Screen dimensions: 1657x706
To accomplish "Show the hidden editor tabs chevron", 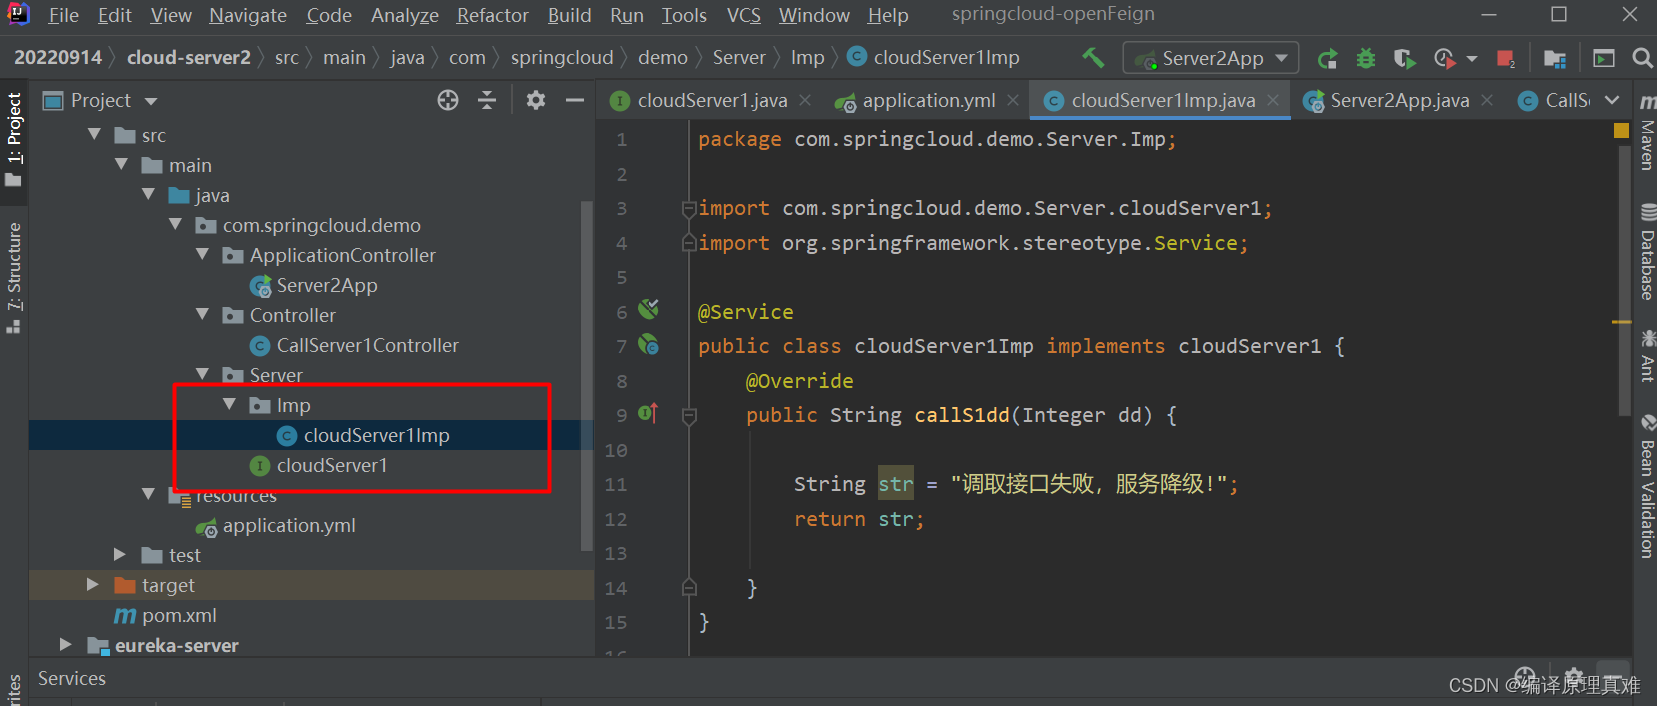I will [1612, 100].
